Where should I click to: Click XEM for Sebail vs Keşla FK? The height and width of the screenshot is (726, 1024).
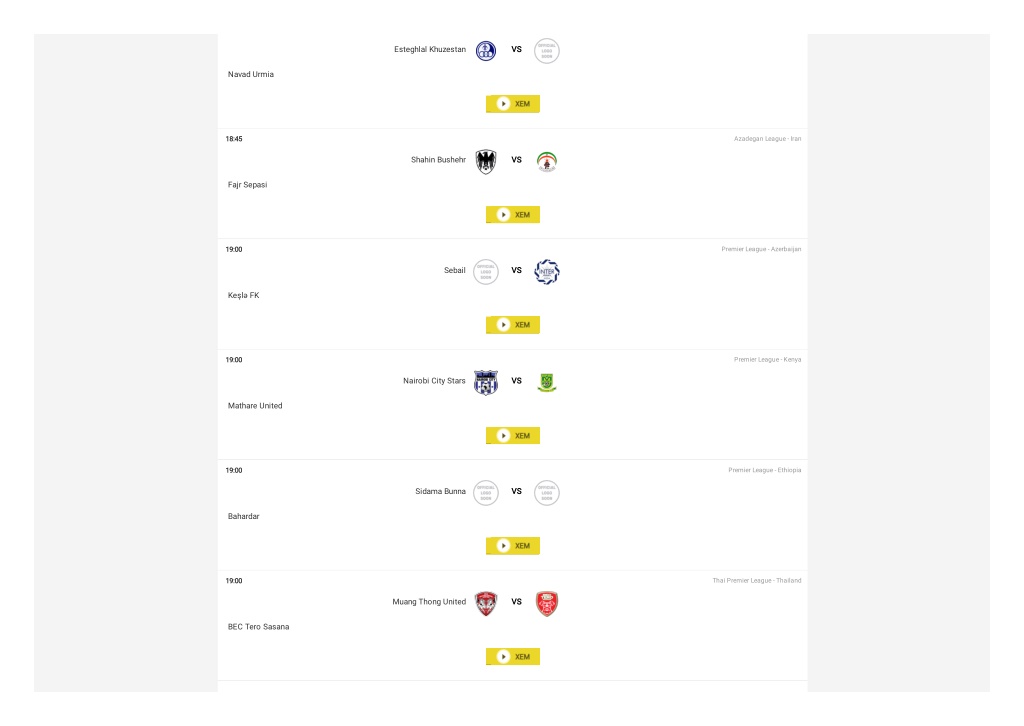click(x=513, y=325)
